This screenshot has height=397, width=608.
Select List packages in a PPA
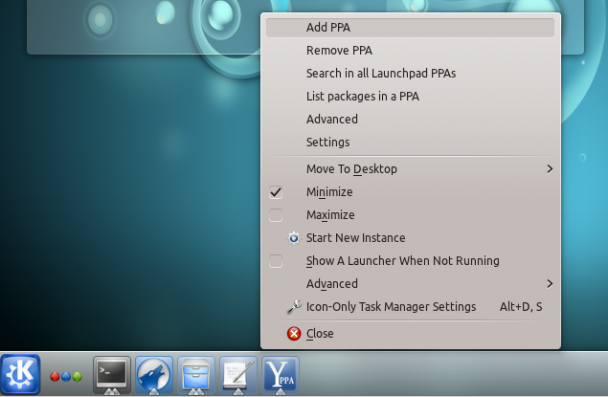[x=410, y=96]
